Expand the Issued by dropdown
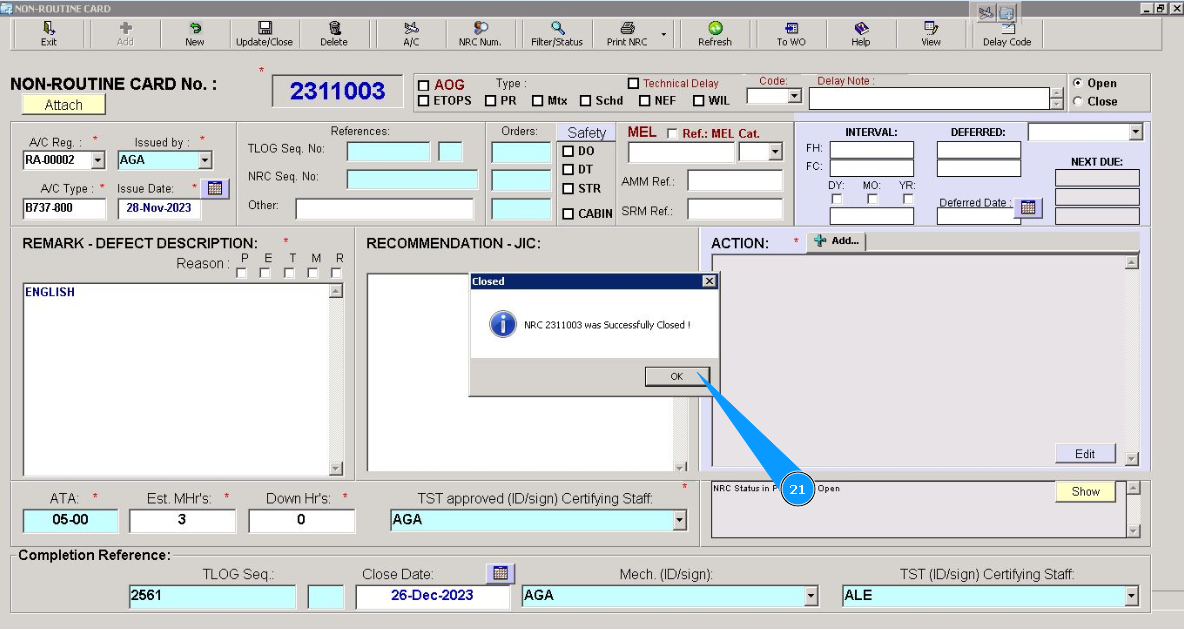1184x630 pixels. pos(205,160)
